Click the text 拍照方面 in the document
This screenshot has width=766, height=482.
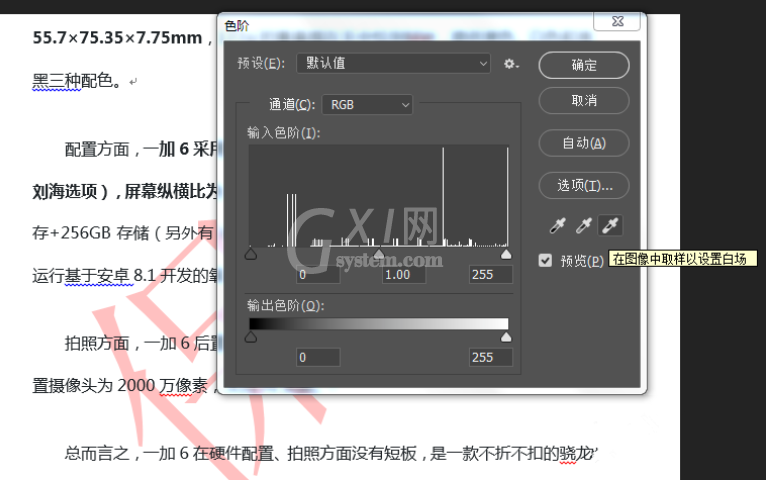pos(97,343)
